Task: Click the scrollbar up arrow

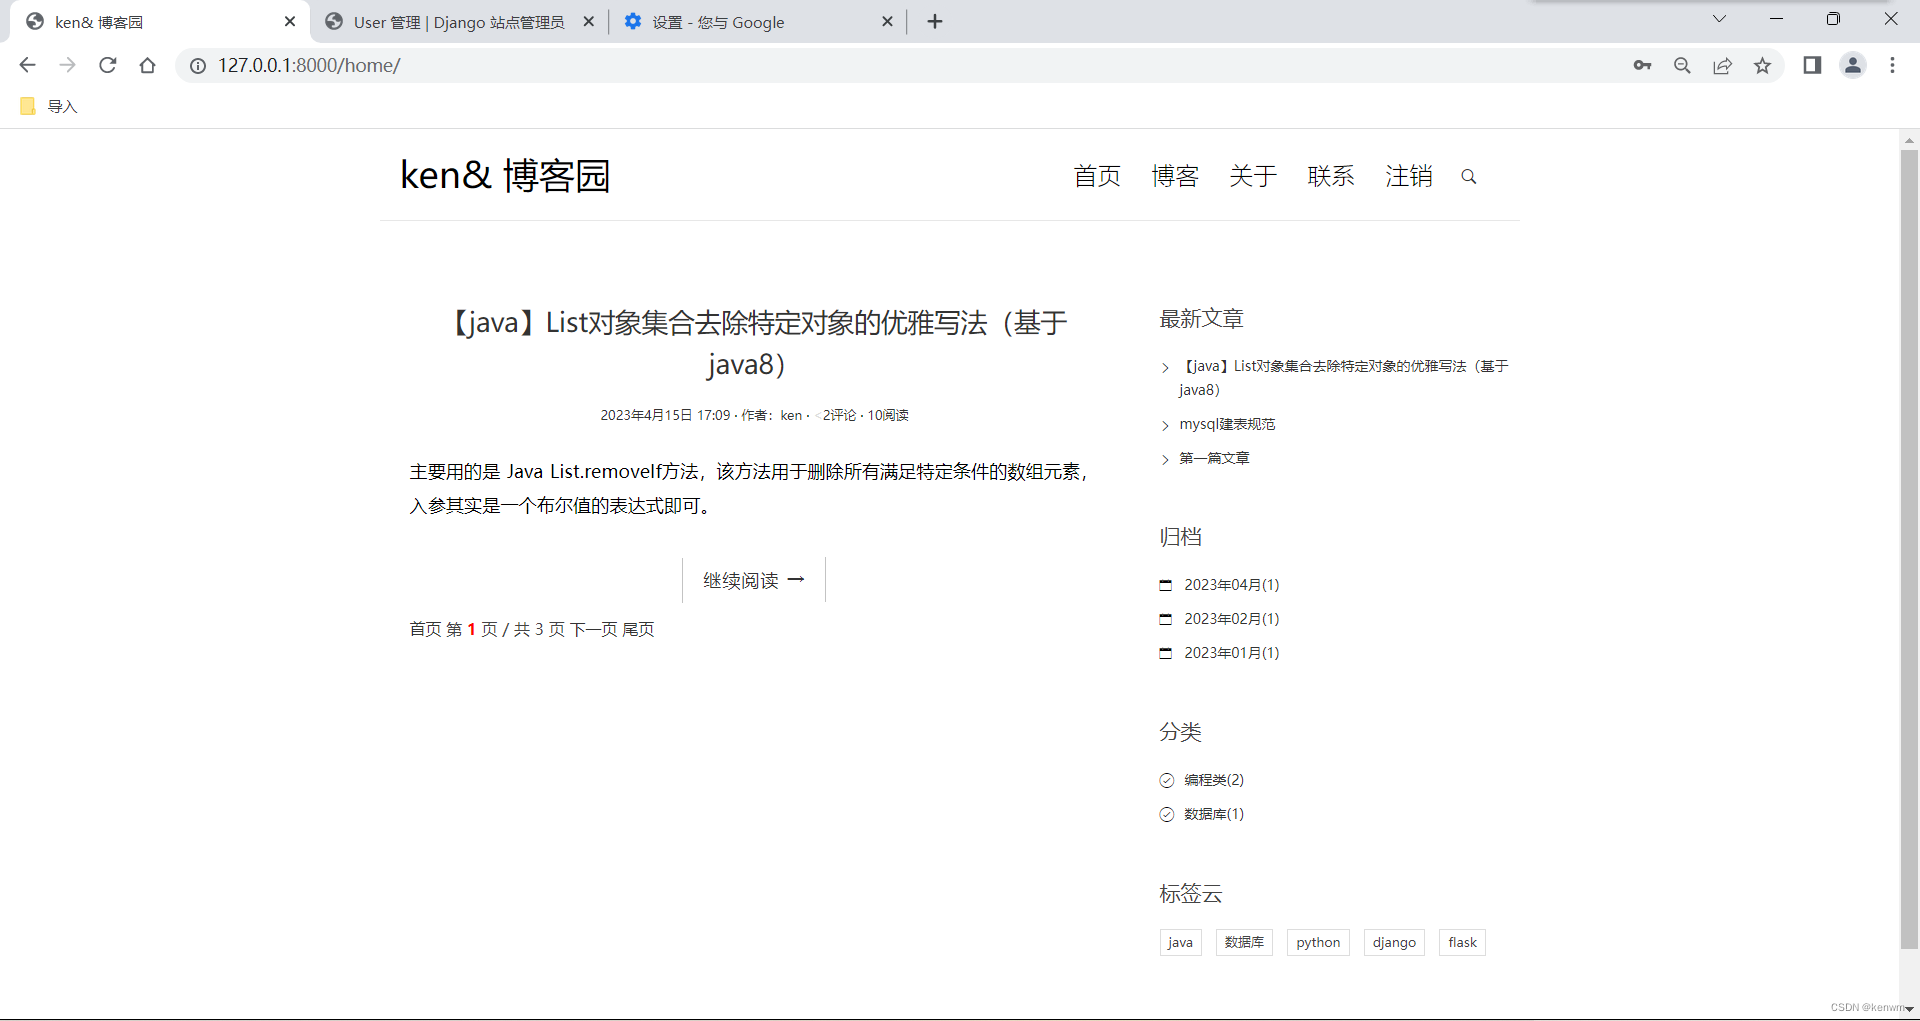Action: tap(1909, 140)
